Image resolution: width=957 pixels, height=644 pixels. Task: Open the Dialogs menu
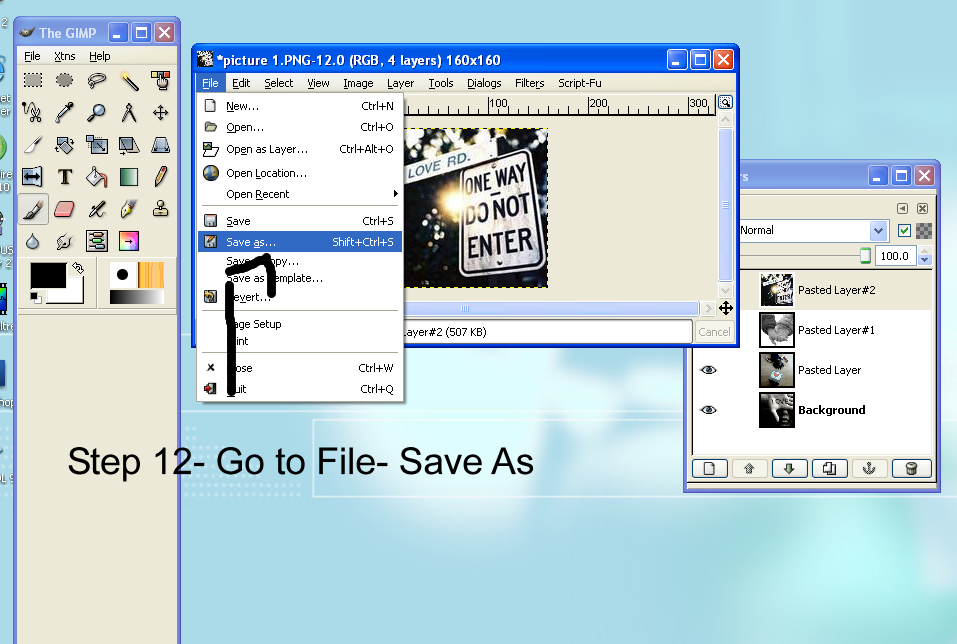coord(484,83)
